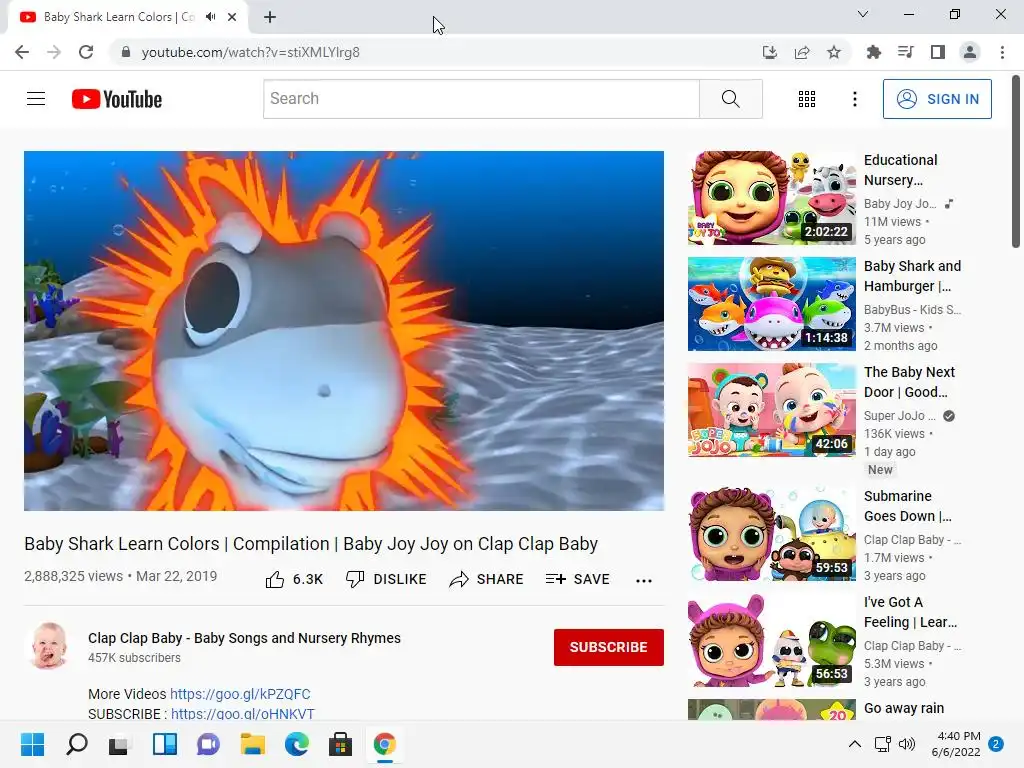
Task: Open Windows taskbar search
Action: click(77, 744)
